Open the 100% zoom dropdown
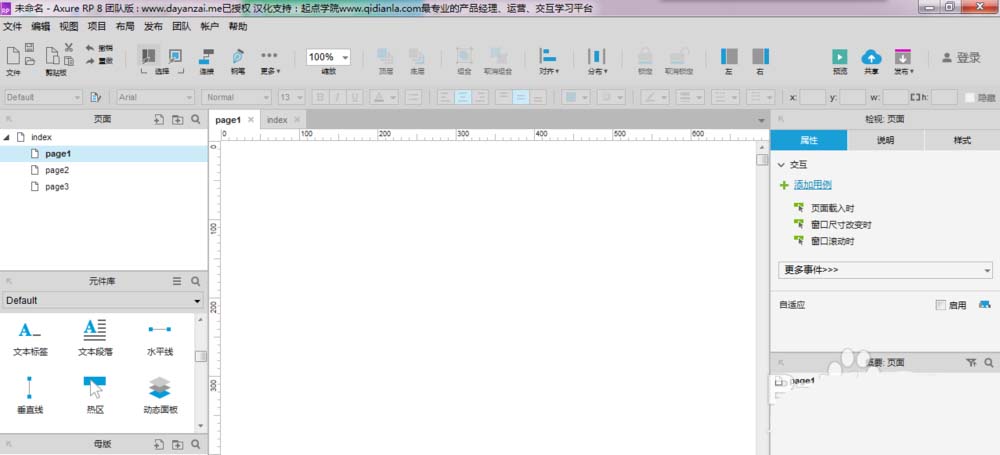The height and width of the screenshot is (455, 1000). pyautogui.click(x=328, y=57)
